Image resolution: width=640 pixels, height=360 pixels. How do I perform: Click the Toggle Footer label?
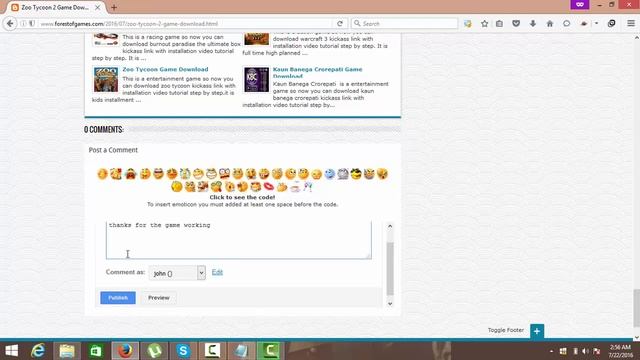(506, 330)
